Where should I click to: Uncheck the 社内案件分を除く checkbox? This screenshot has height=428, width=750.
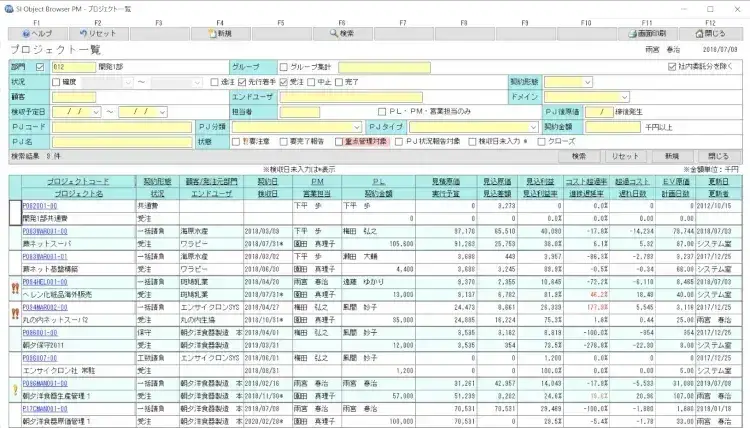click(x=671, y=67)
